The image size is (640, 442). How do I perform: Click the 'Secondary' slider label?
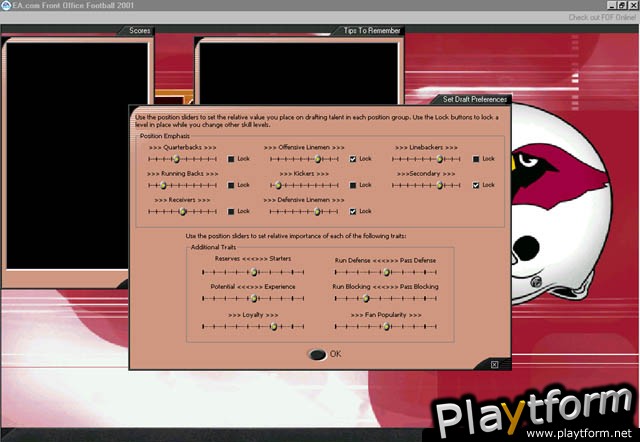pyautogui.click(x=424, y=174)
